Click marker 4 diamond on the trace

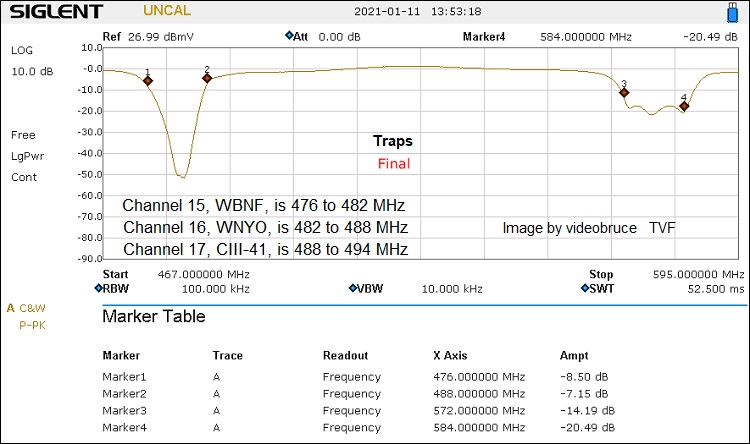point(684,106)
